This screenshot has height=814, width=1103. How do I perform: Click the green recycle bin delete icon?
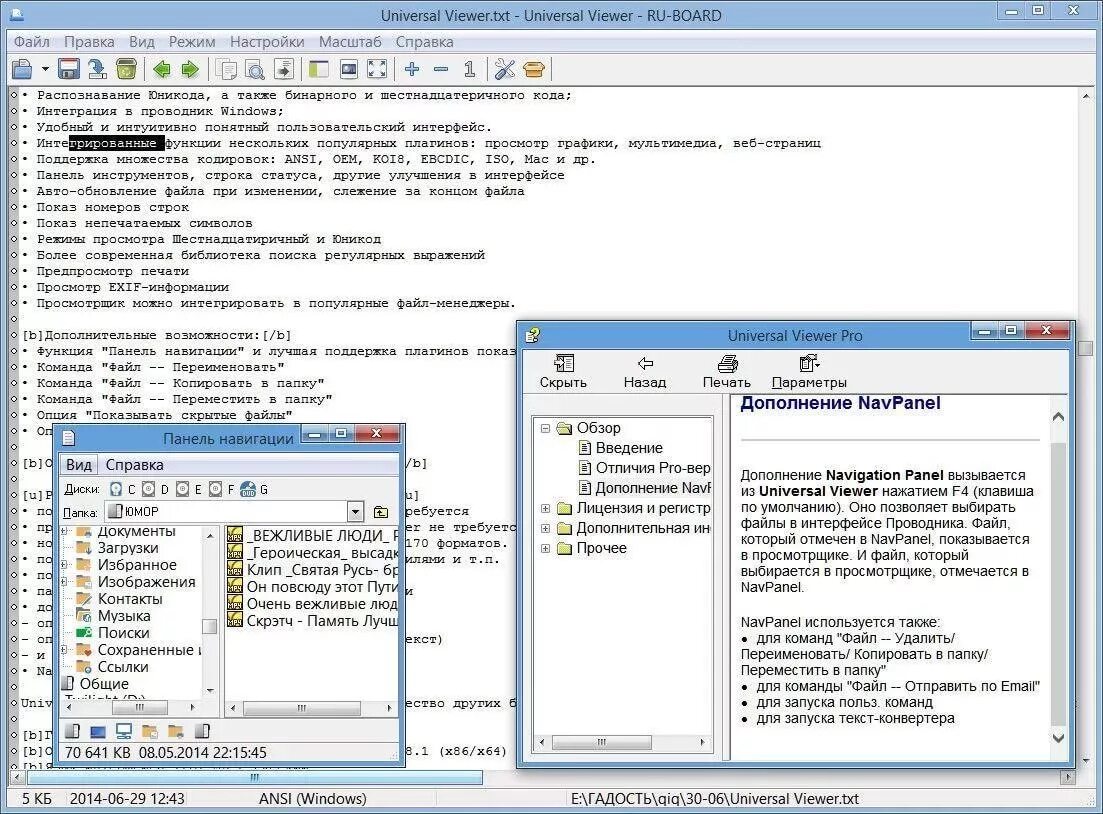pyautogui.click(x=126, y=69)
